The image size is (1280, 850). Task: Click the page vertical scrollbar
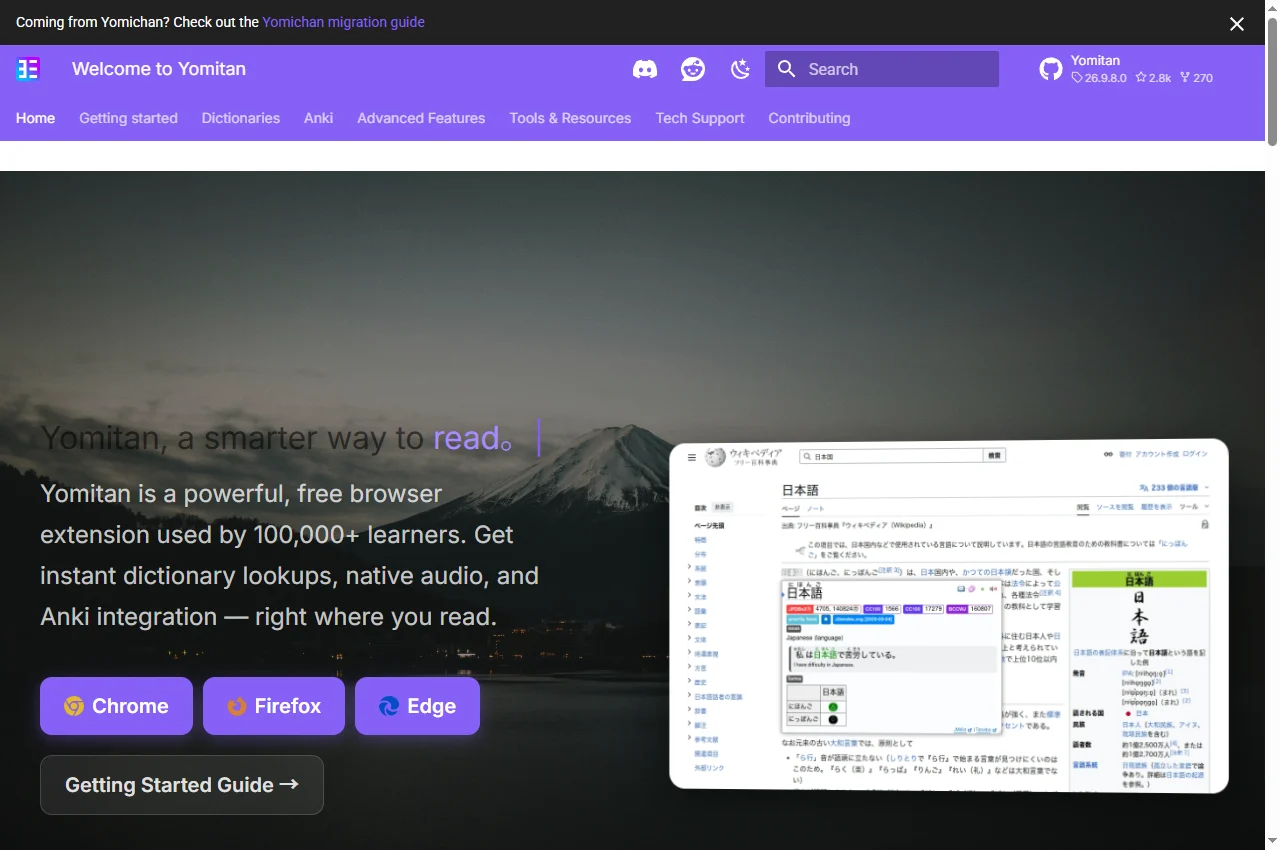[1272, 425]
